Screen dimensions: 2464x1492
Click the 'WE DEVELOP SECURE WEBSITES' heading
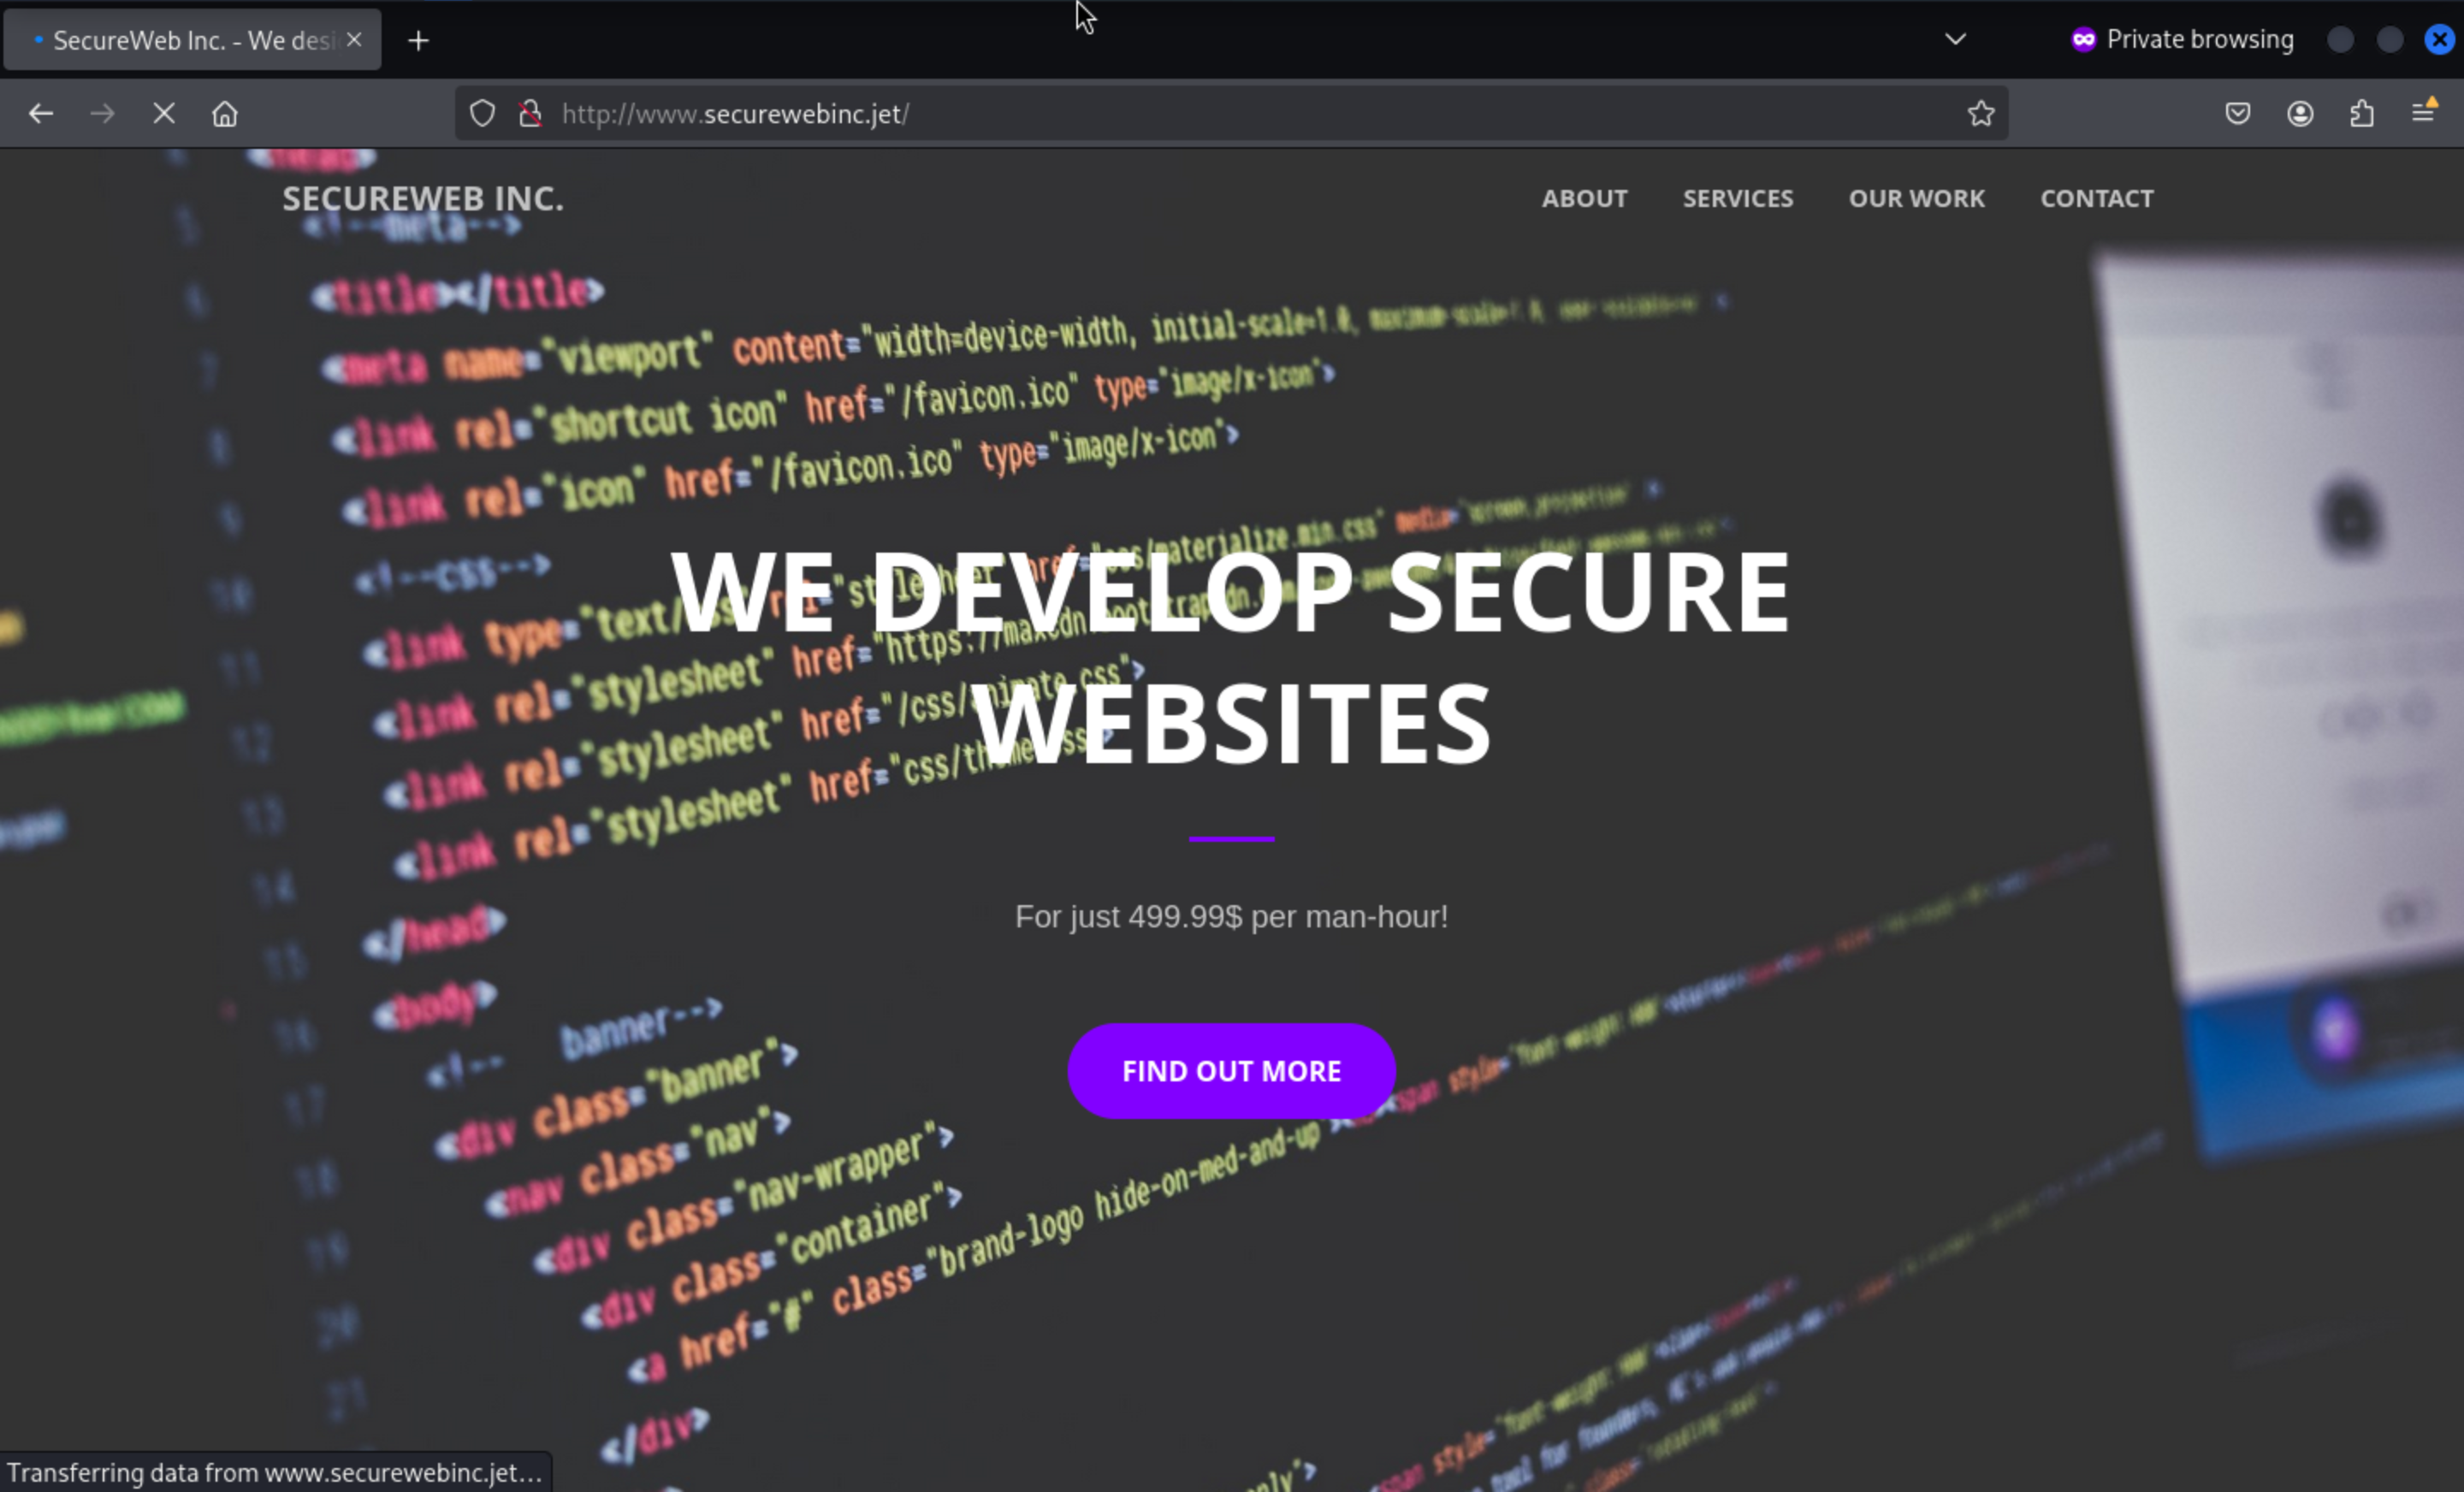[1231, 658]
